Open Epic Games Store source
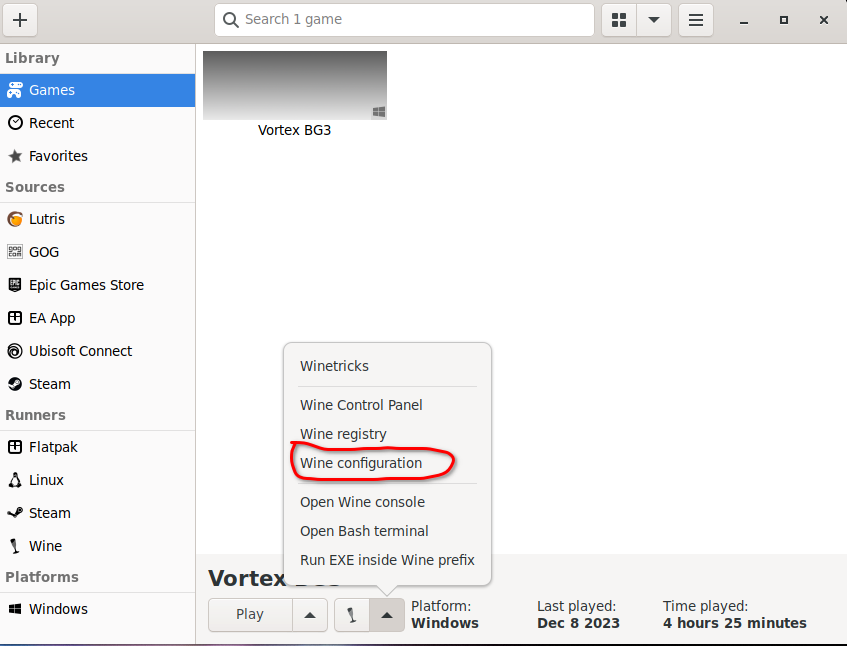847x646 pixels. [x=97, y=285]
